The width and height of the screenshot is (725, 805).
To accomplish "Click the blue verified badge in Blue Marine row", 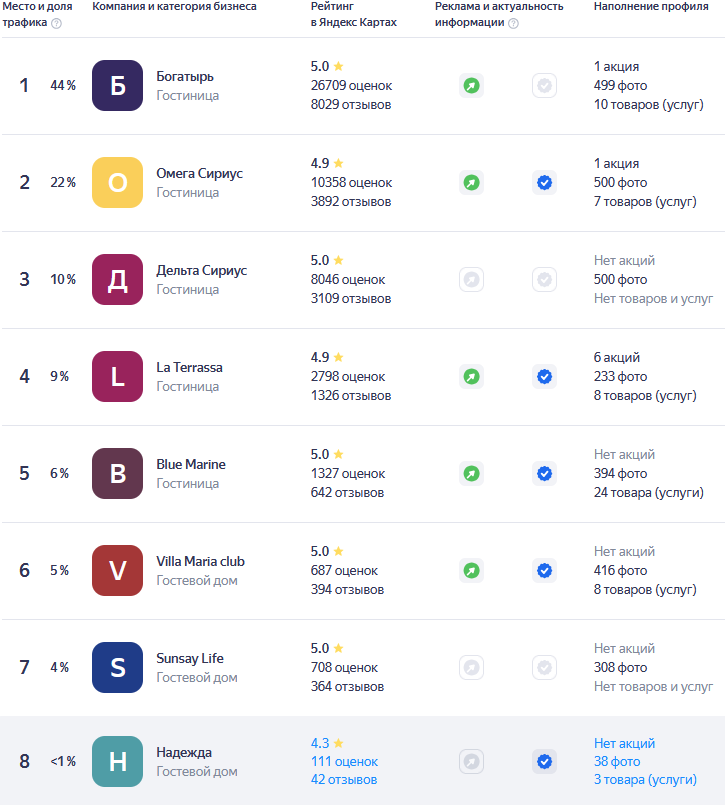I will (x=544, y=474).
